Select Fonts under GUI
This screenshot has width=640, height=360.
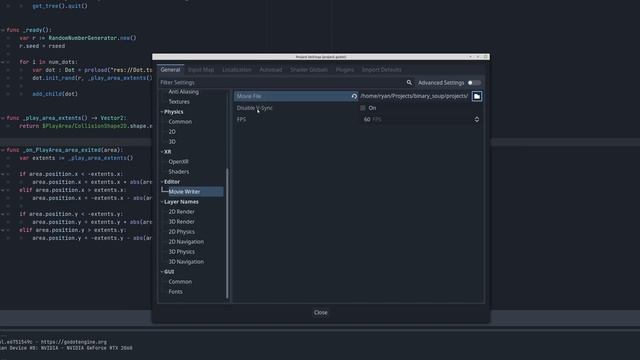(x=176, y=292)
